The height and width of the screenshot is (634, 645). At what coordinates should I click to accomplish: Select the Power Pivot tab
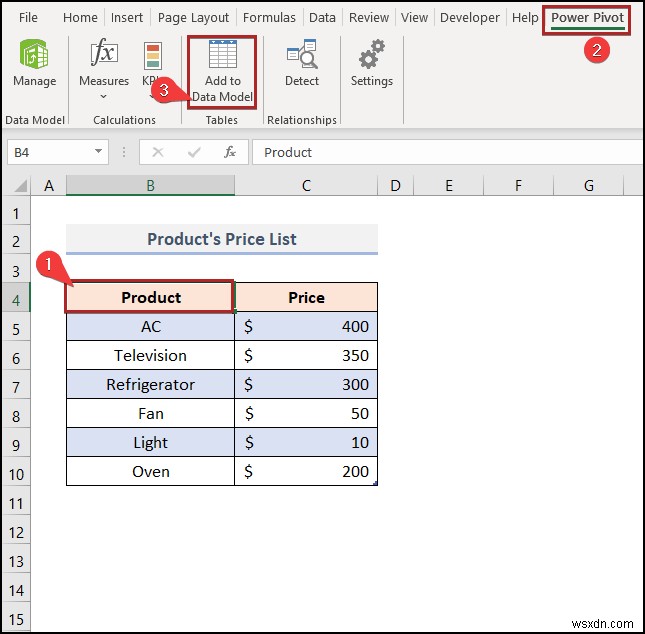coord(587,18)
